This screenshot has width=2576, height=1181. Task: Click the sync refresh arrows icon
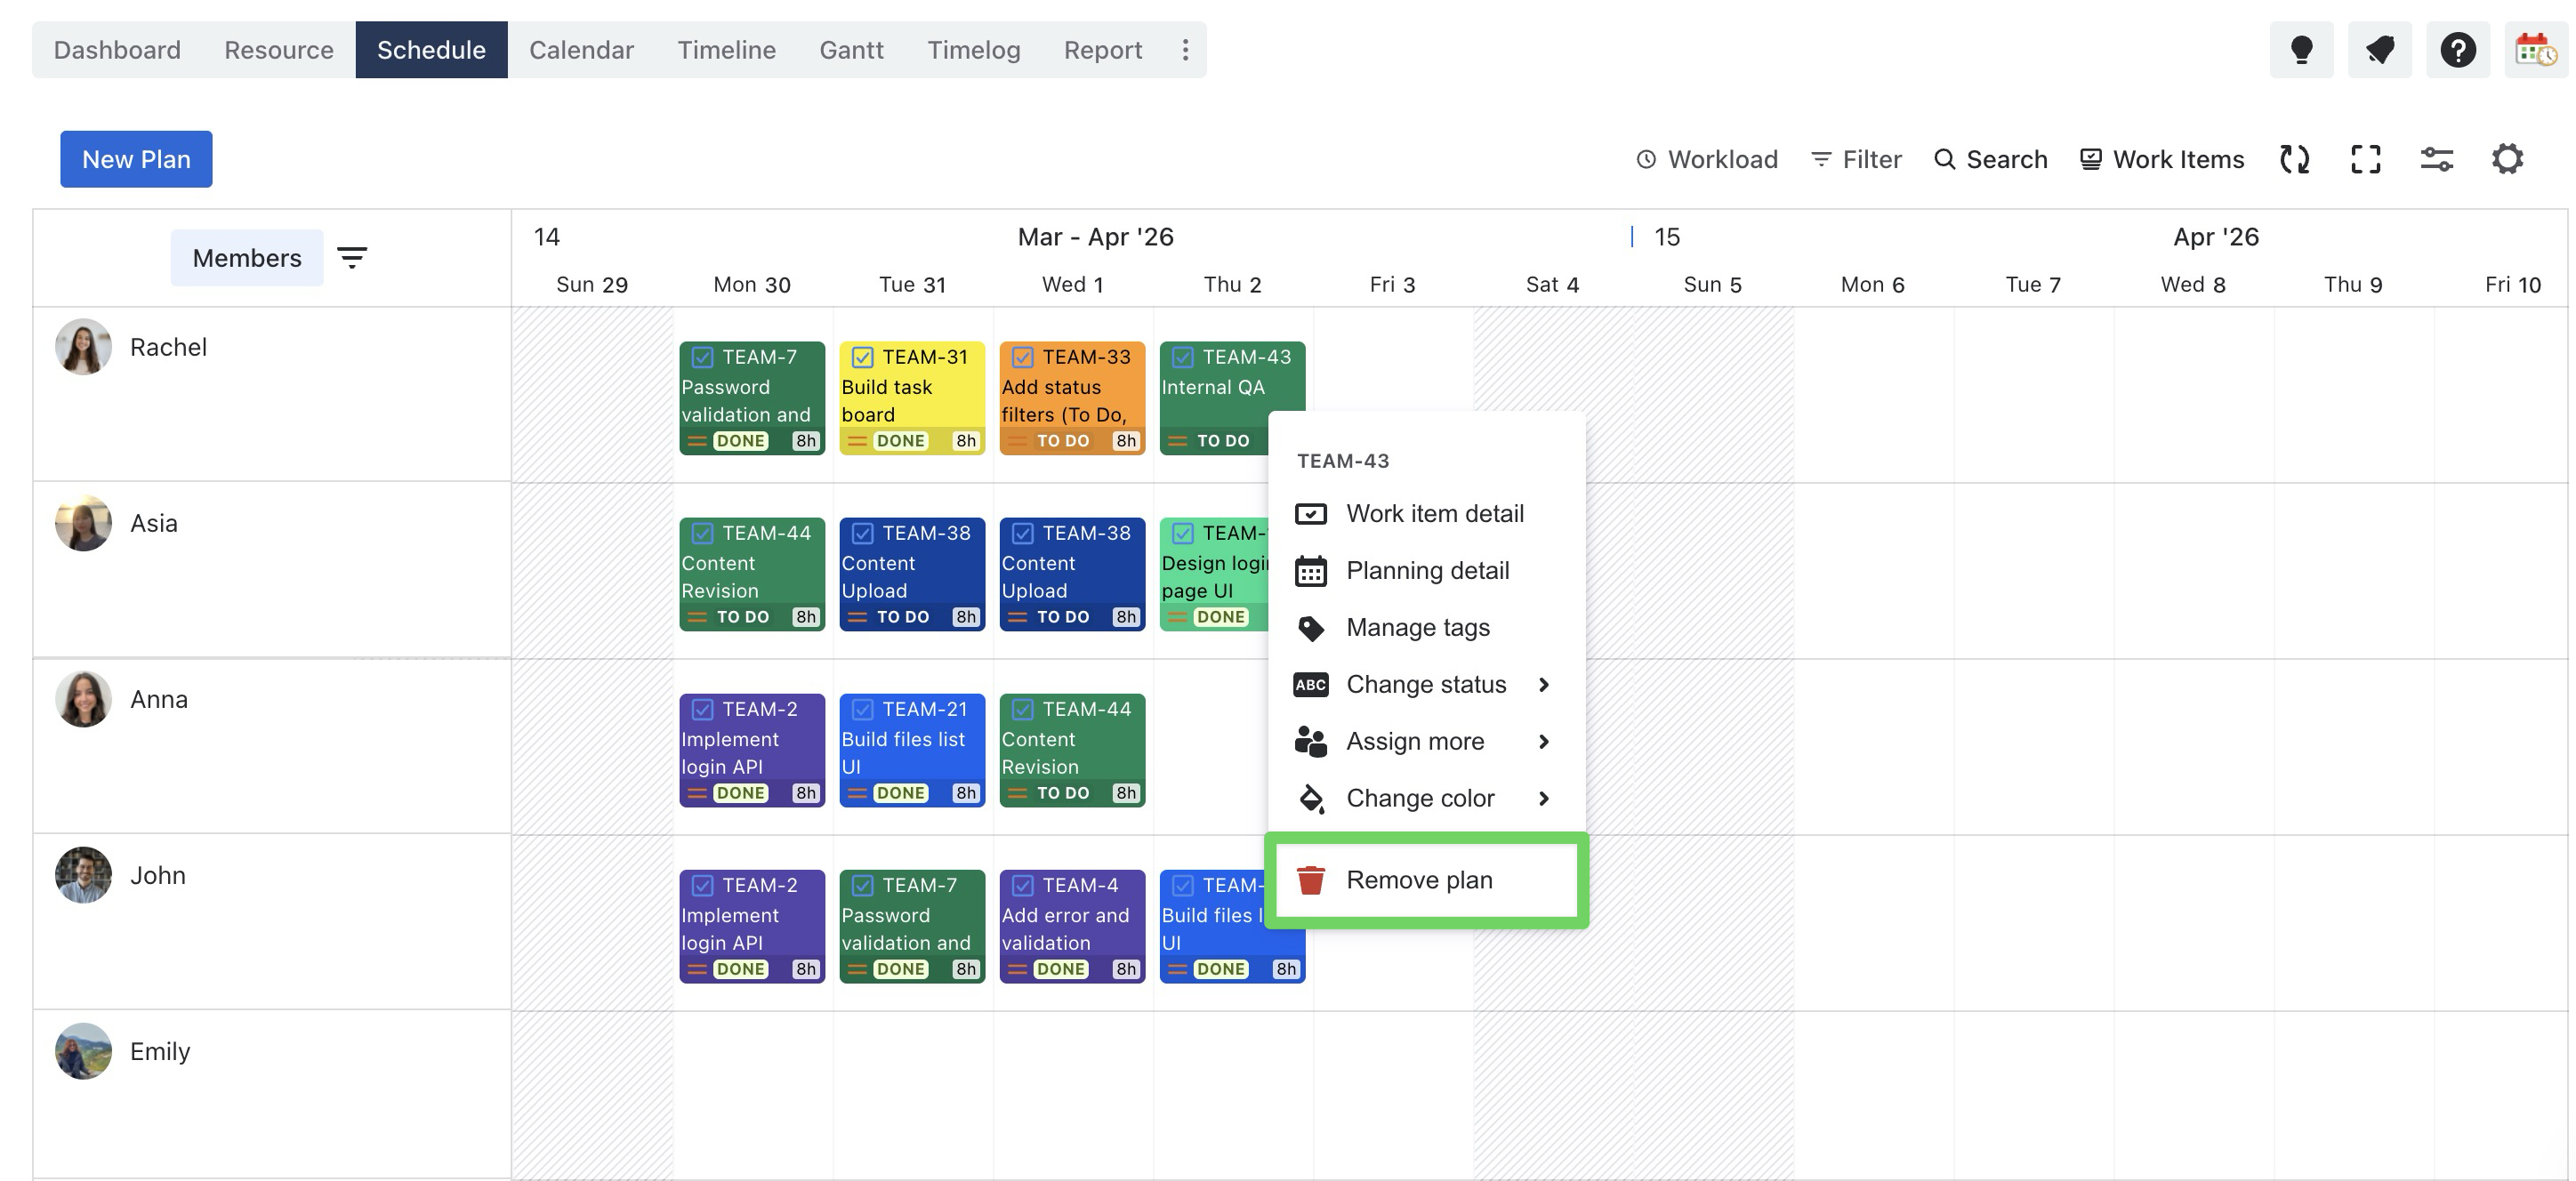[x=2294, y=159]
